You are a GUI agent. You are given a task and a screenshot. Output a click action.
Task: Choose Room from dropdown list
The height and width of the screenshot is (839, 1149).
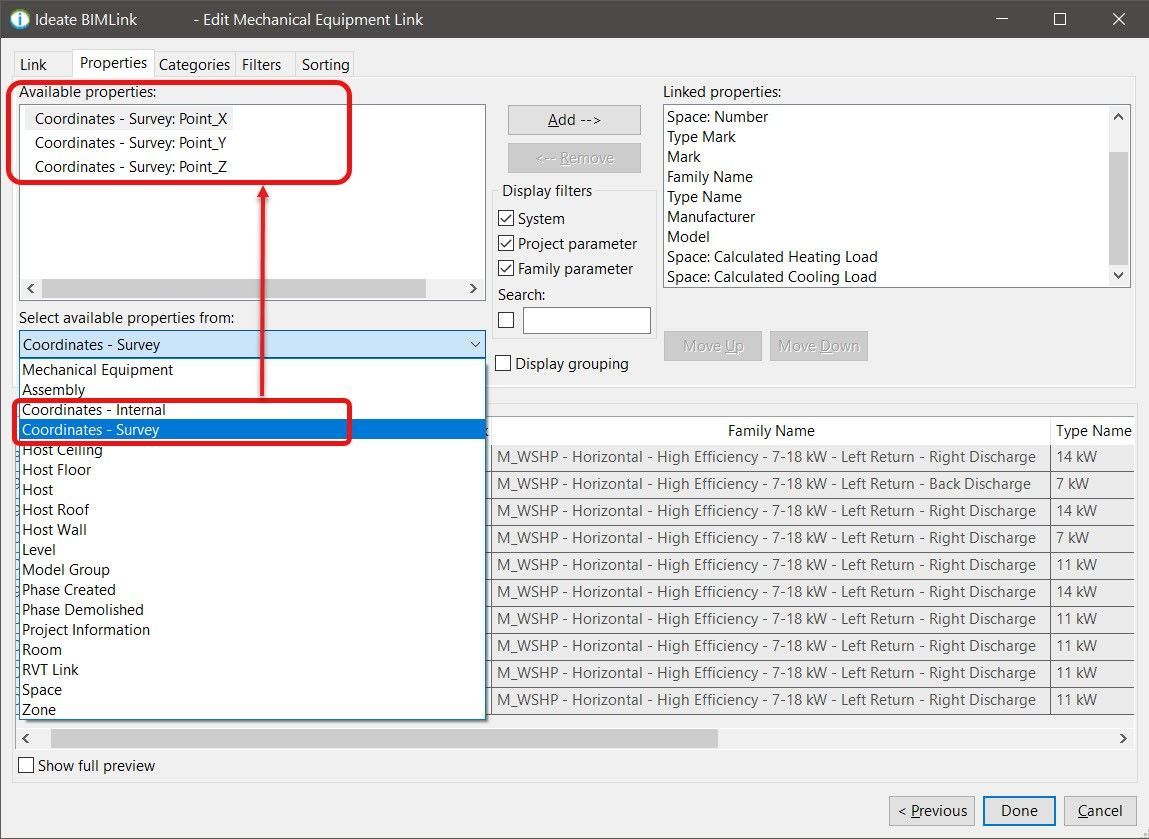[x=252, y=650]
